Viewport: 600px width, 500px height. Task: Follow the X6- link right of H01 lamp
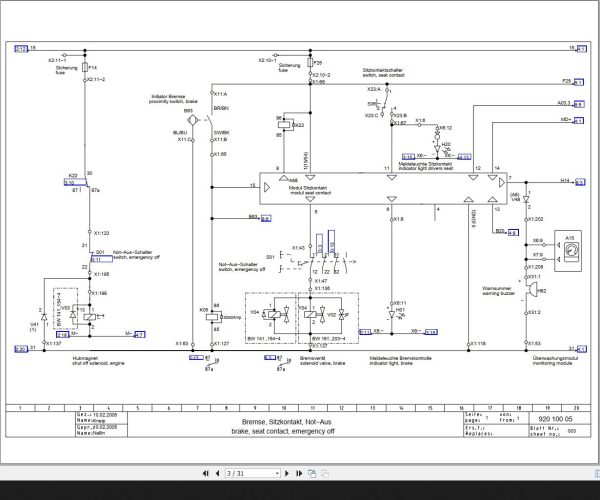click(x=431, y=332)
